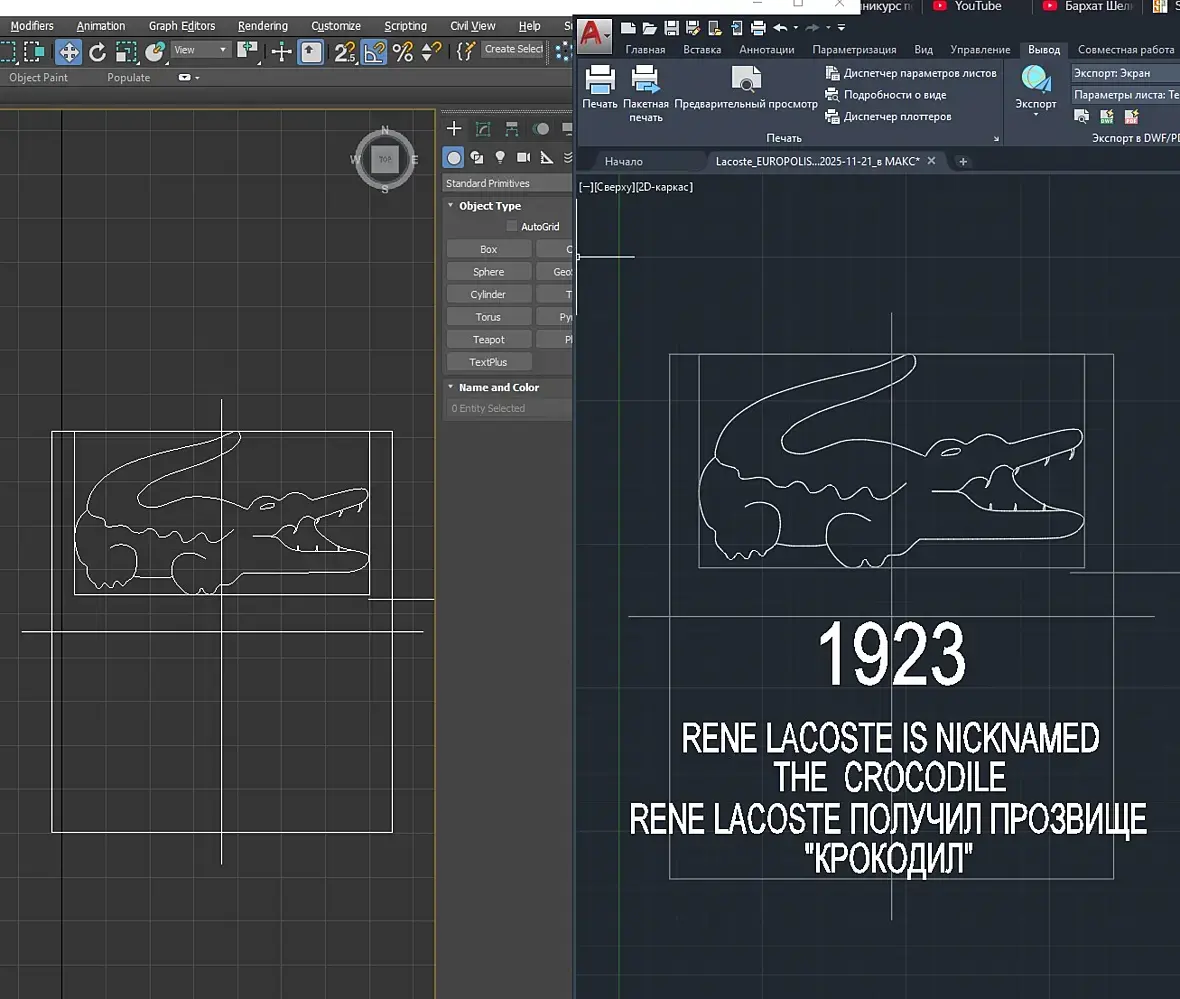Enable the AutoGrid checkbox

(512, 227)
